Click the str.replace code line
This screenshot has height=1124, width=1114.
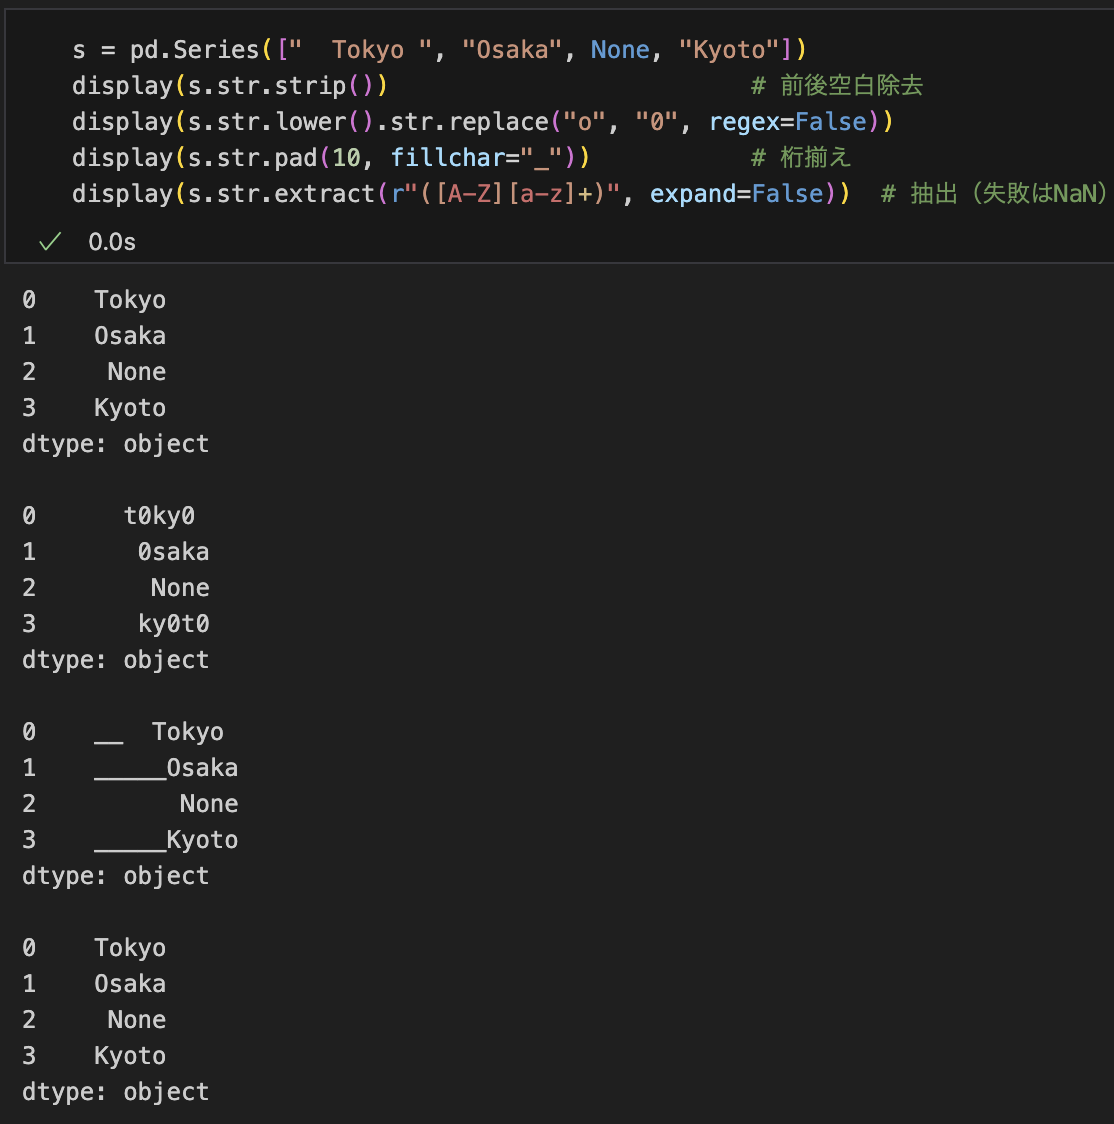[x=482, y=122]
